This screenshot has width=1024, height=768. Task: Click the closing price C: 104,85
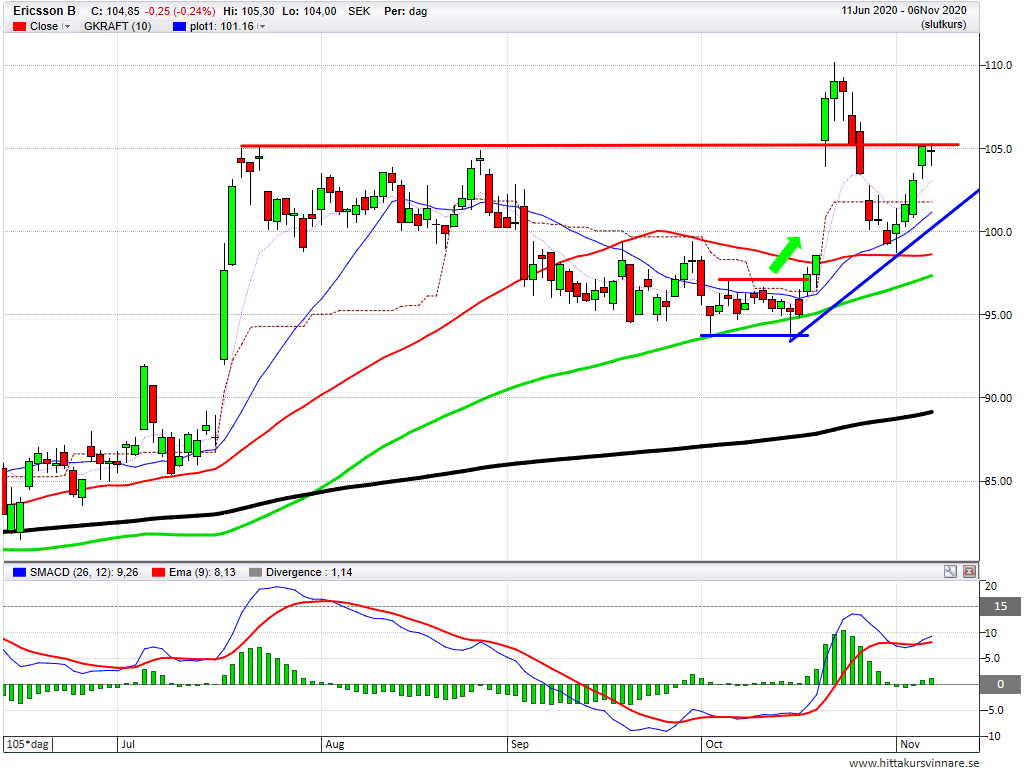115,11
